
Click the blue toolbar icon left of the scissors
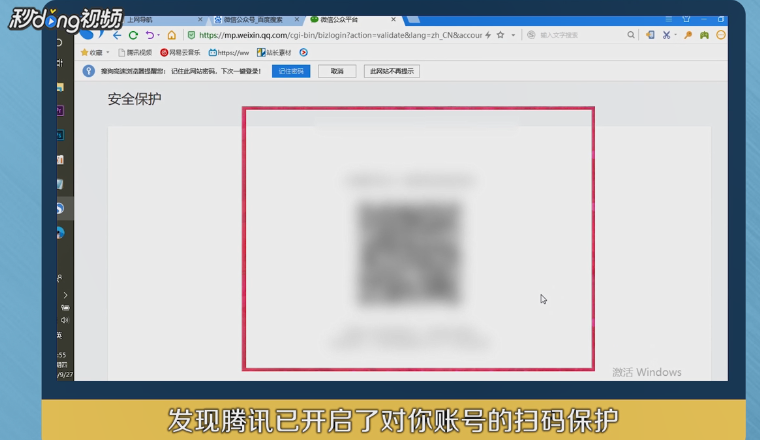point(650,35)
